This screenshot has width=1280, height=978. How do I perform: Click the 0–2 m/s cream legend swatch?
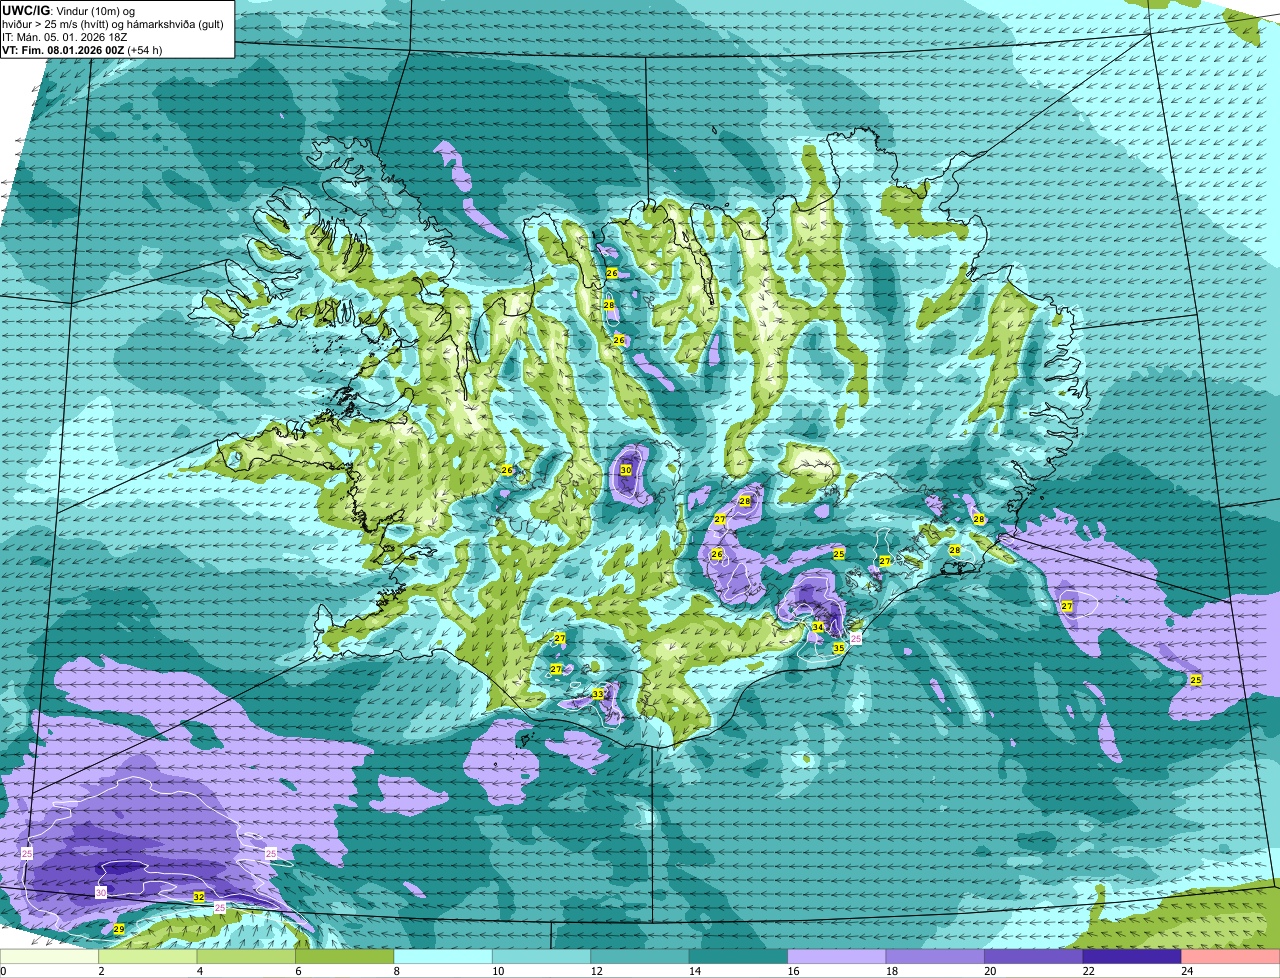[49, 957]
